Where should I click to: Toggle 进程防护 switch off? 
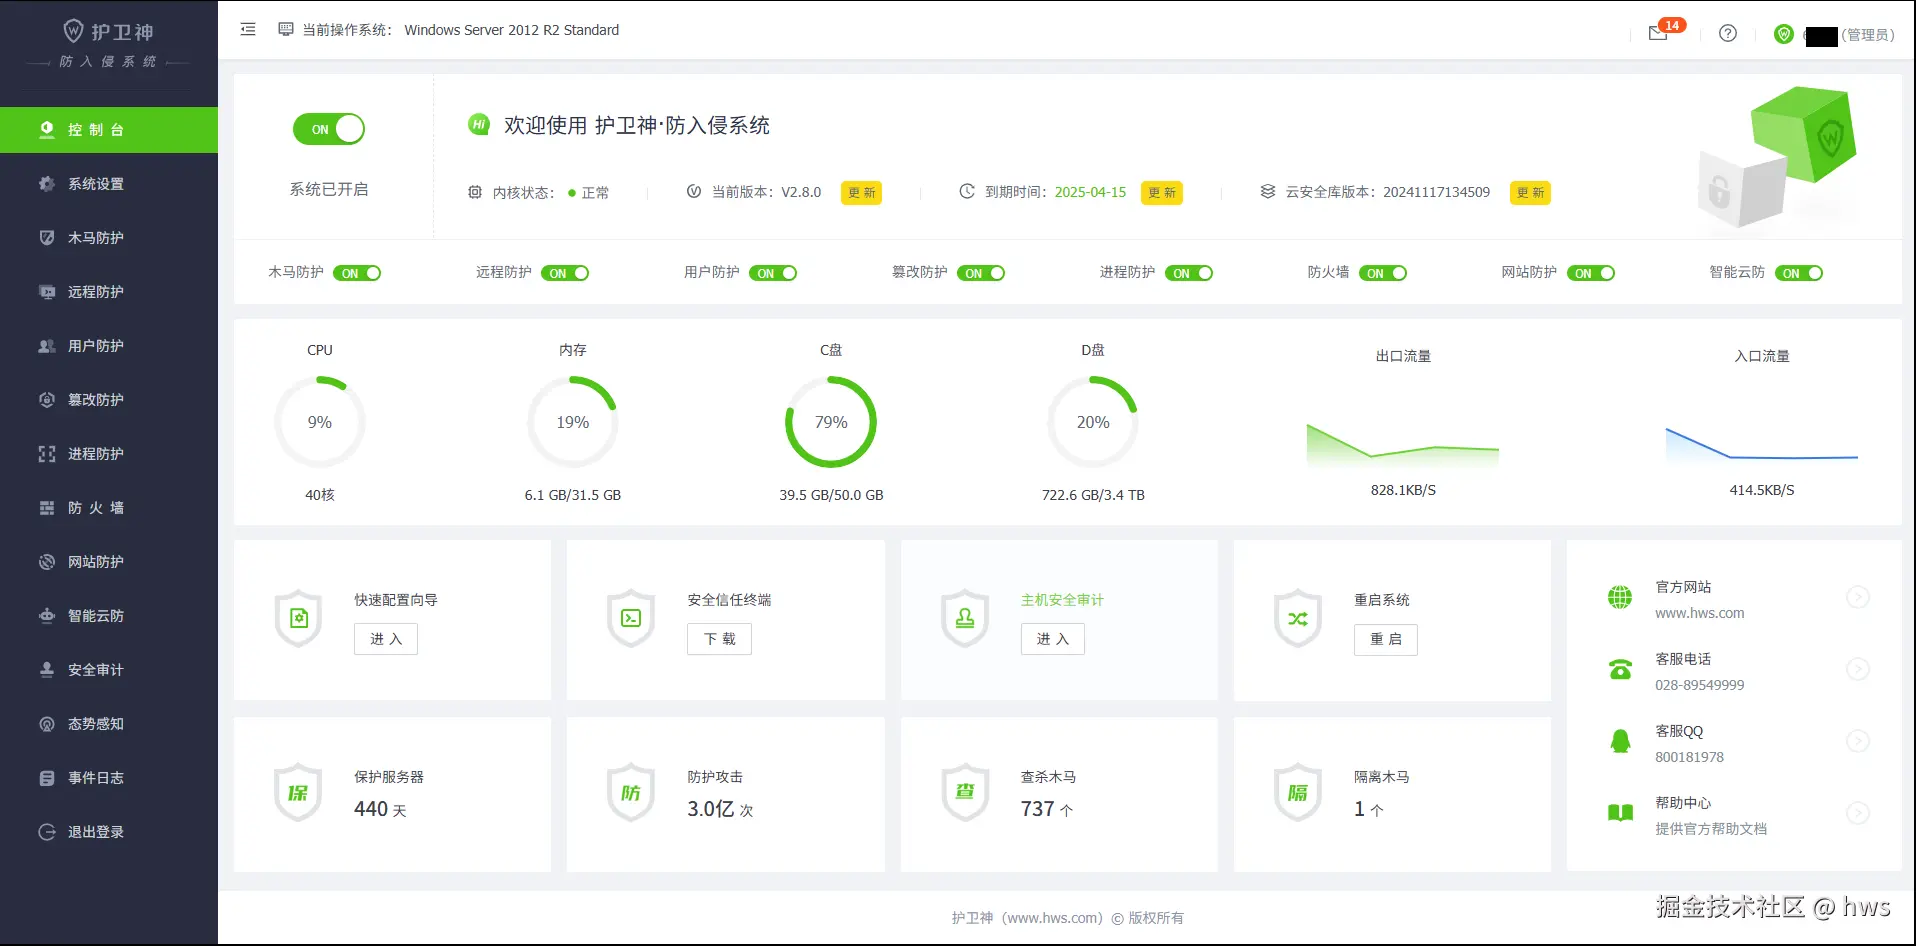1189,273
